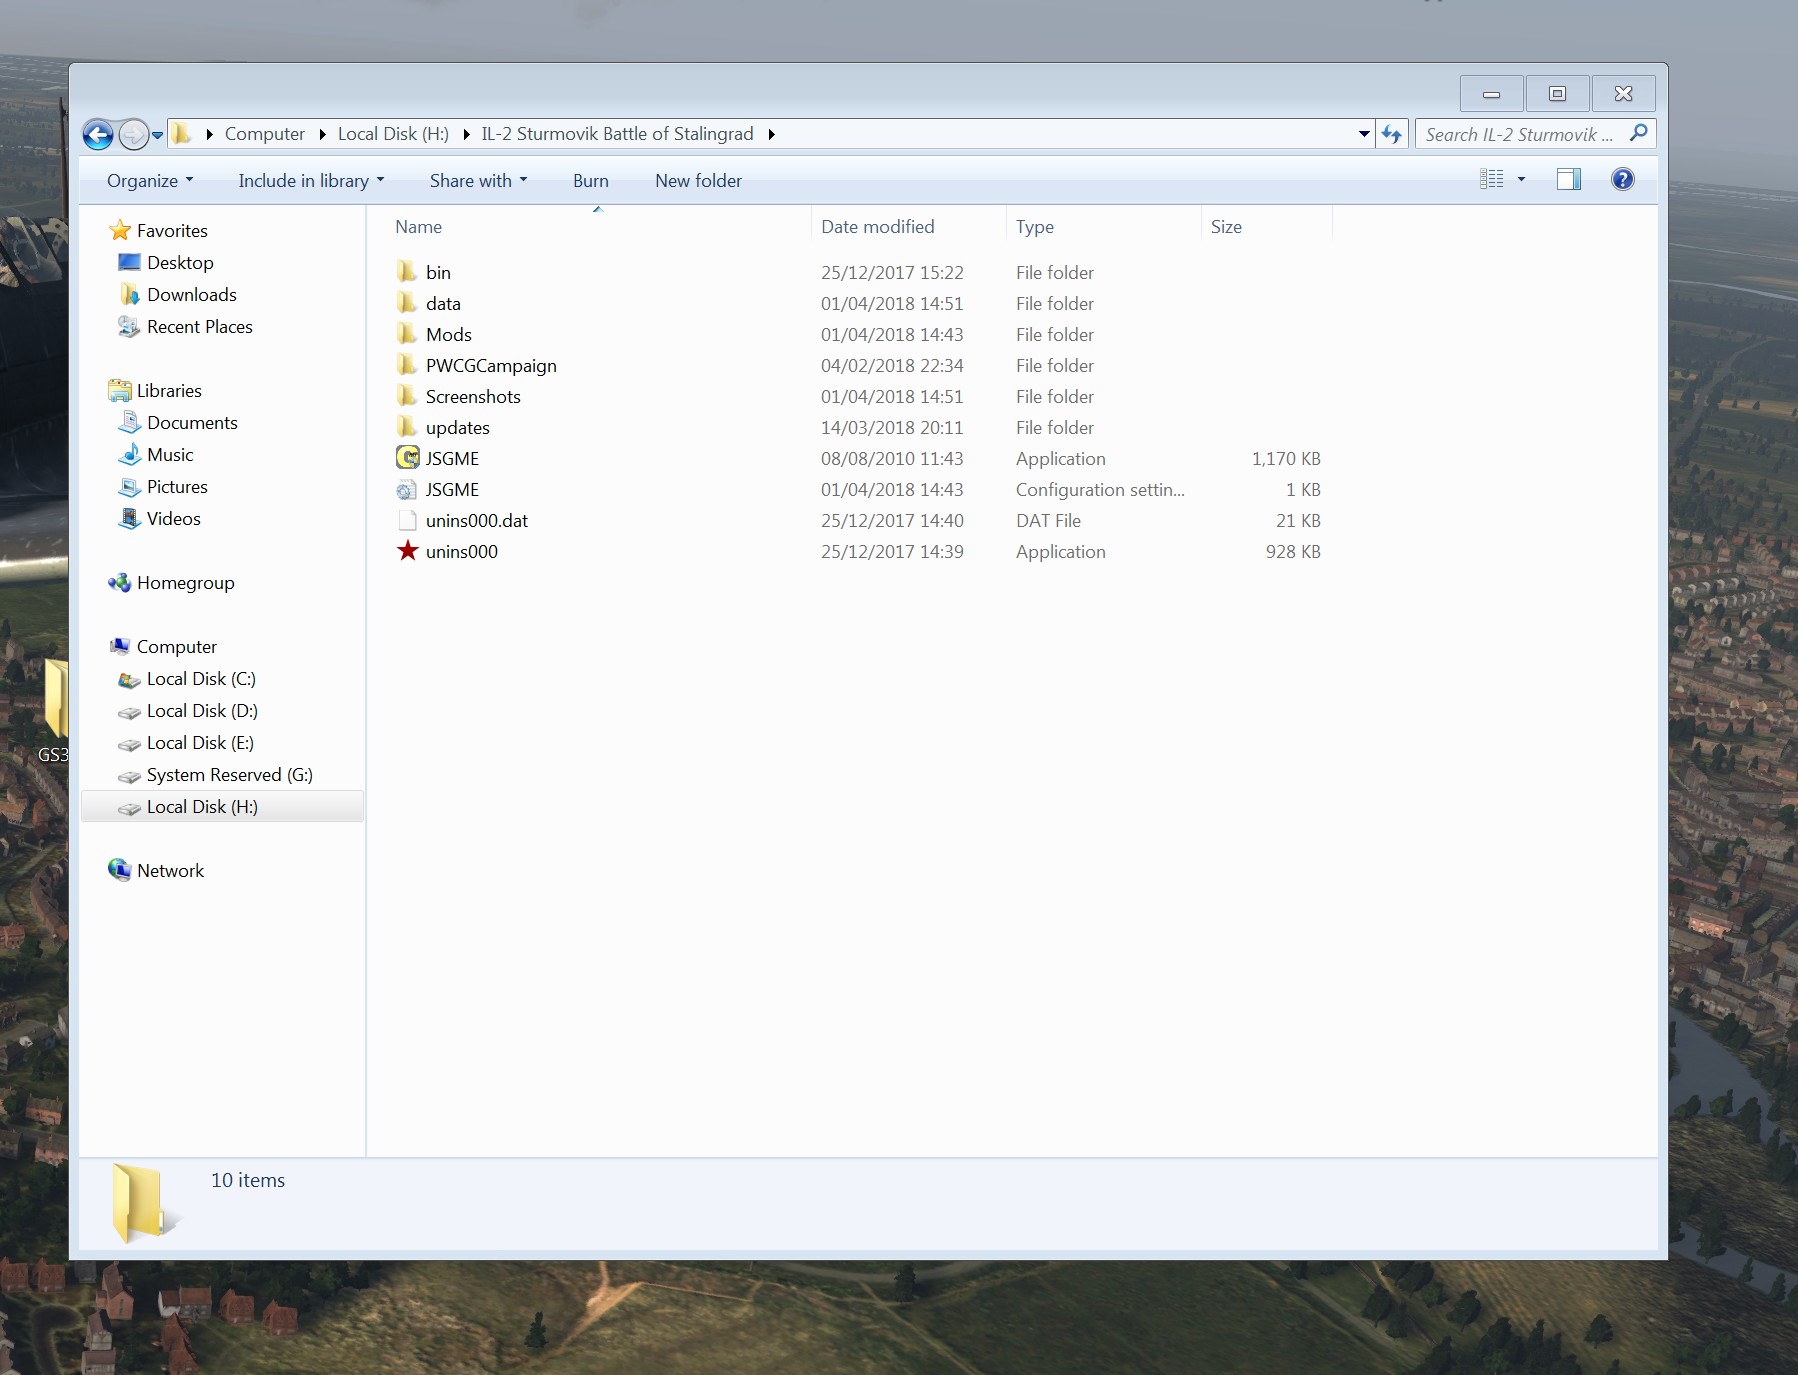The width and height of the screenshot is (1798, 1375).
Task: Click the New folder button
Action: click(x=698, y=181)
